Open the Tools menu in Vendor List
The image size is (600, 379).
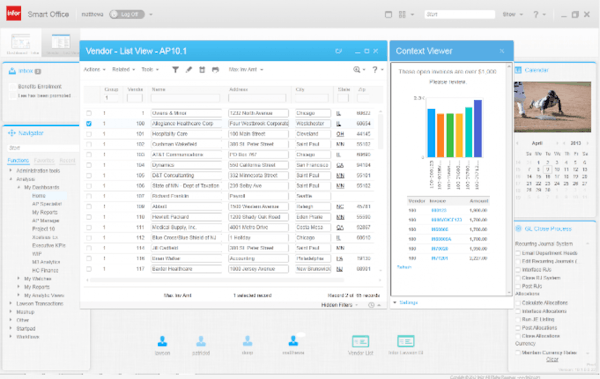click(x=150, y=70)
